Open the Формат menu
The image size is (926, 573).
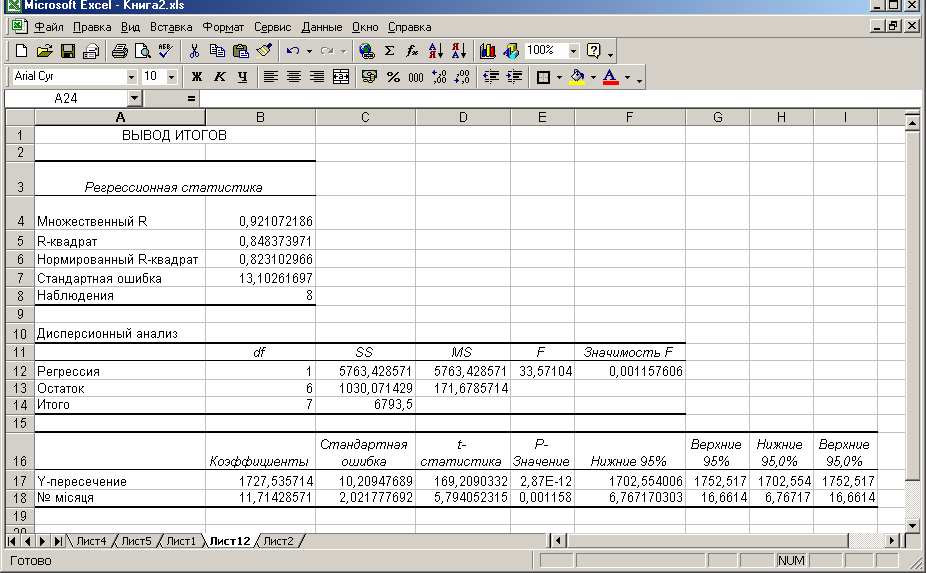coord(222,27)
